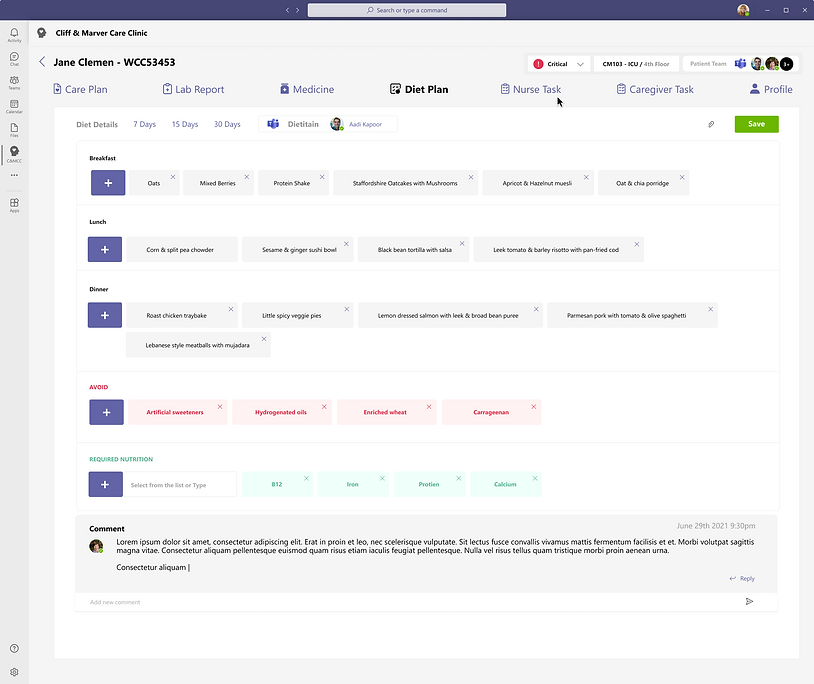The height and width of the screenshot is (684, 814).
Task: Remove Mixed Berries from breakfast
Action: coord(247,177)
